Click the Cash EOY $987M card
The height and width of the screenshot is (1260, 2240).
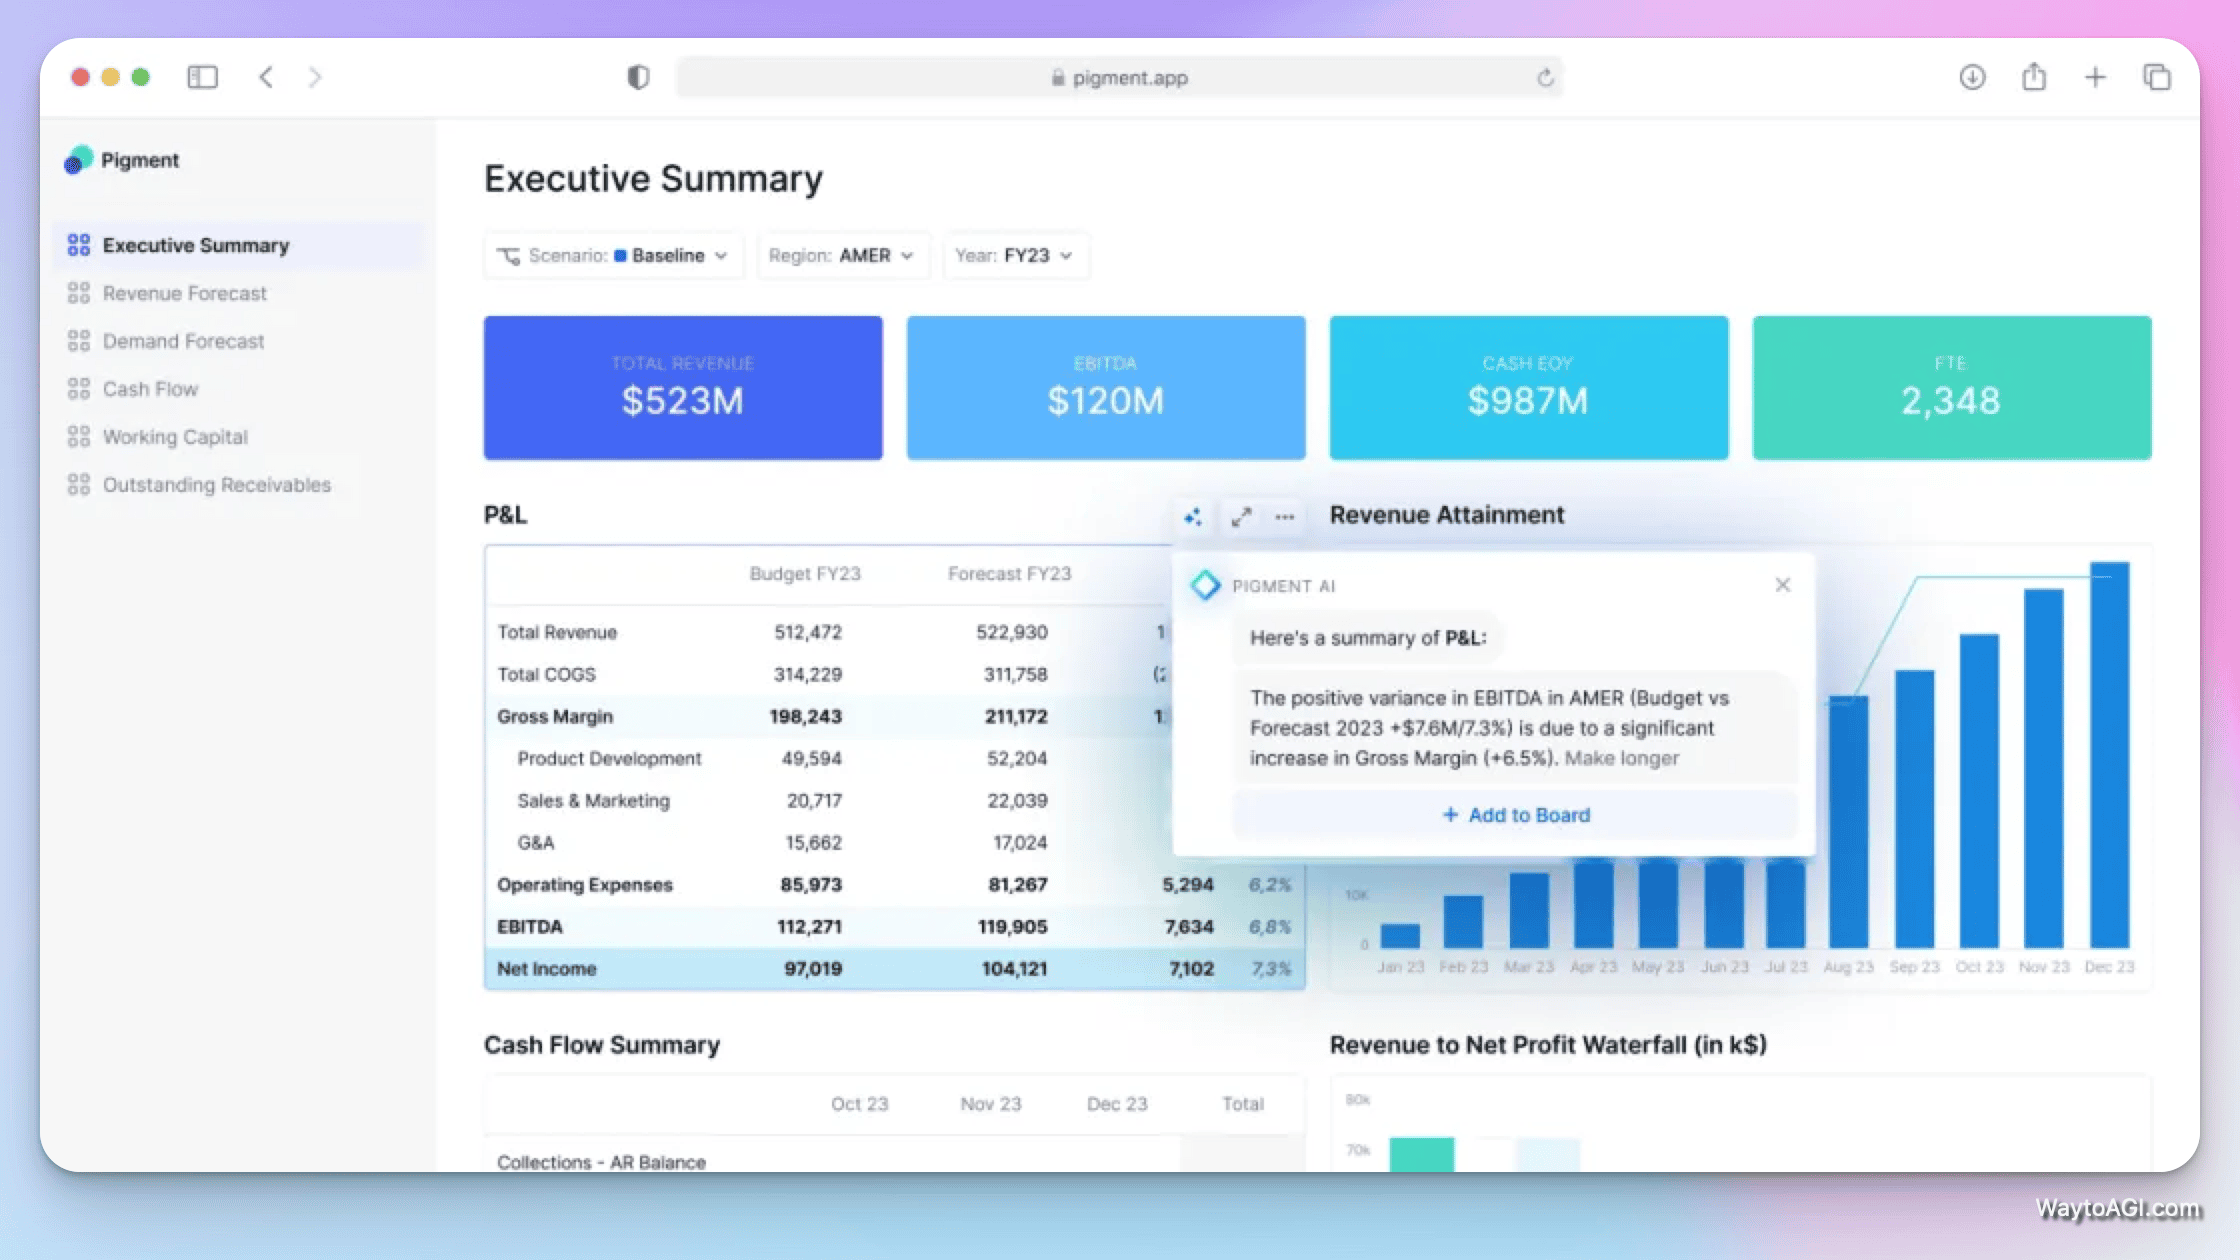(1529, 388)
